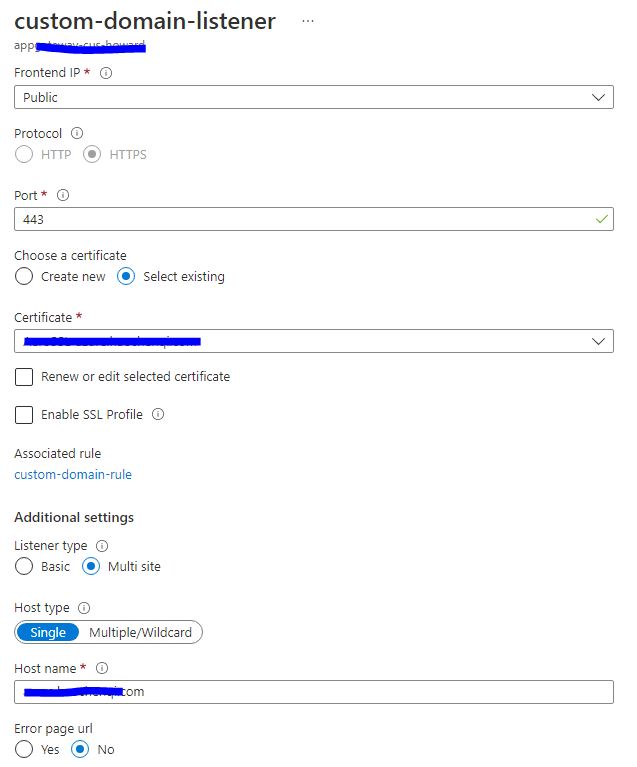The height and width of the screenshot is (767, 637).
Task: Select the Single host type option
Action: [x=48, y=632]
